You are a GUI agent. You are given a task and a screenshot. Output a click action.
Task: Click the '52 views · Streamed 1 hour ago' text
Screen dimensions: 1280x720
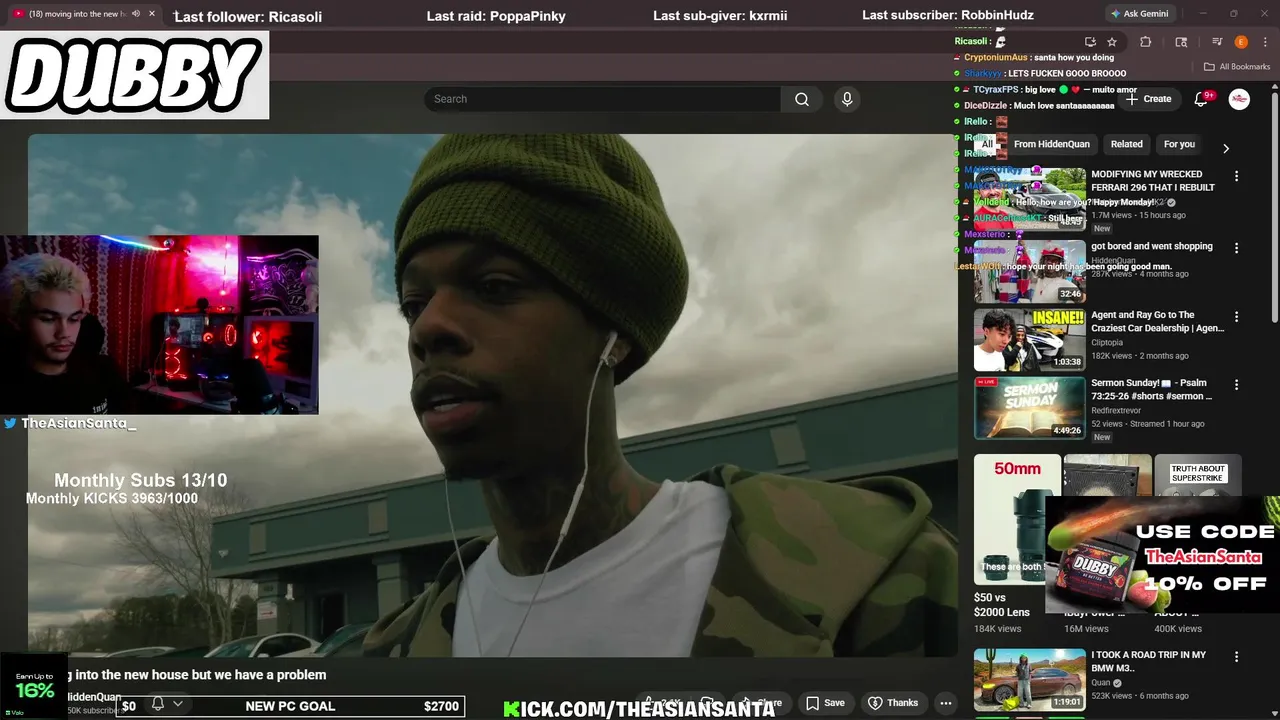coord(1146,424)
